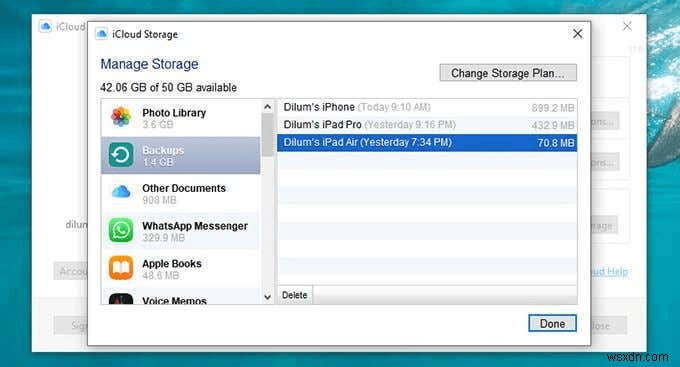This screenshot has height=367, width=680.
Task: Close the iCloud Storage dialog
Action: coord(577,34)
